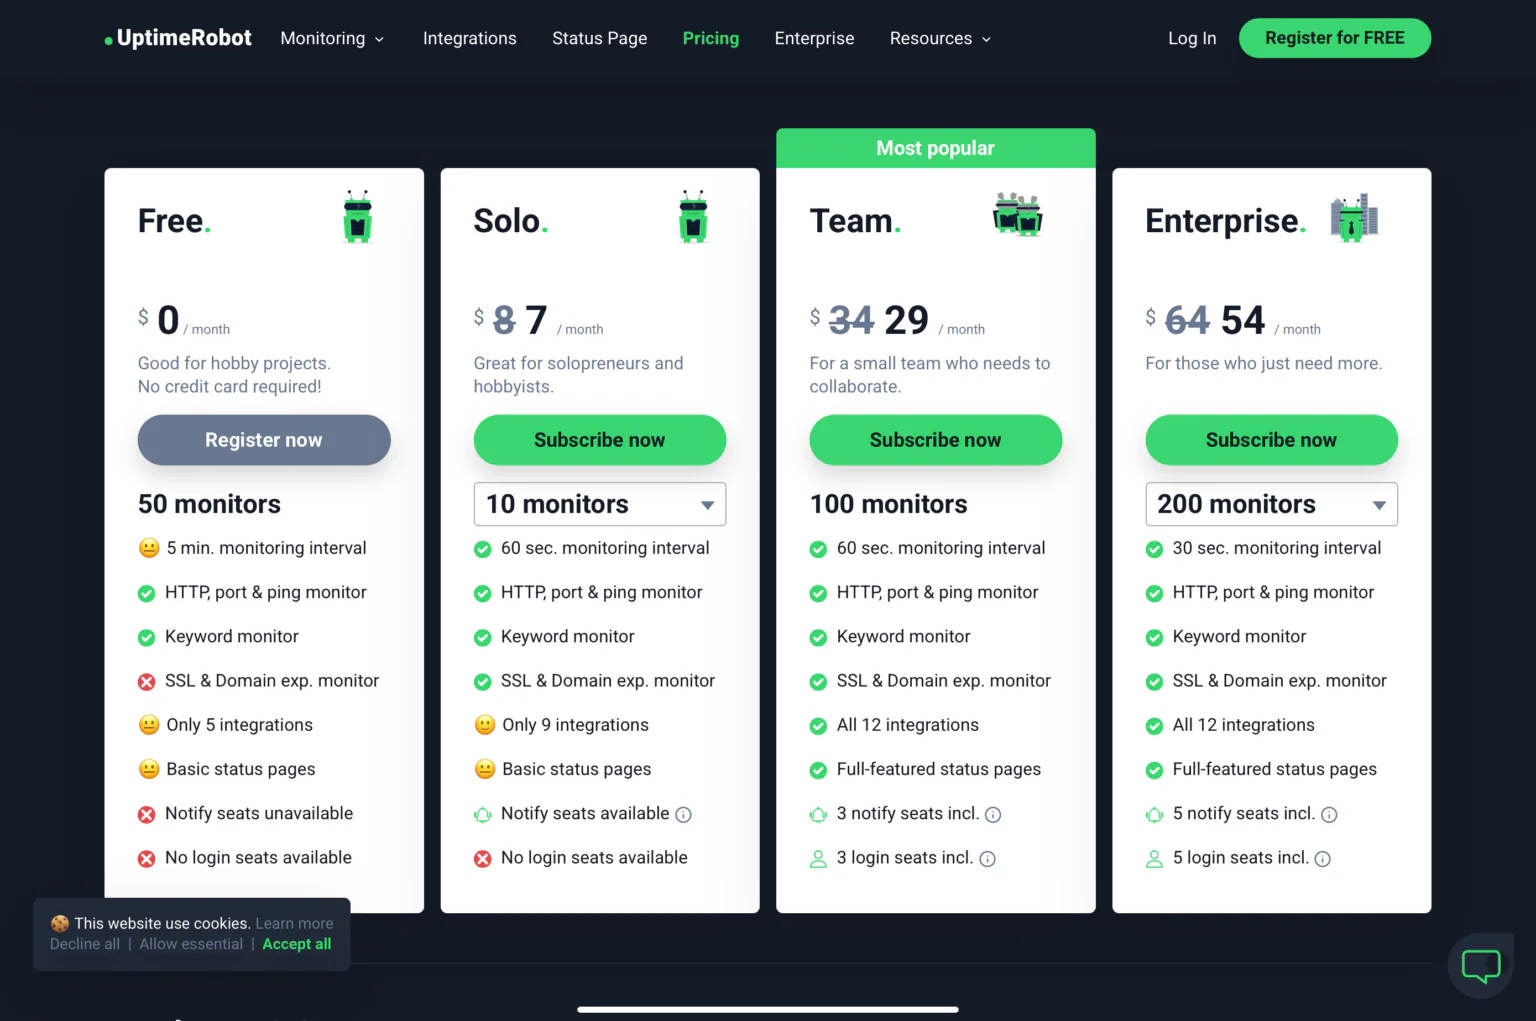Click the Team plan robots icon
This screenshot has width=1536, height=1021.
pos(1017,215)
